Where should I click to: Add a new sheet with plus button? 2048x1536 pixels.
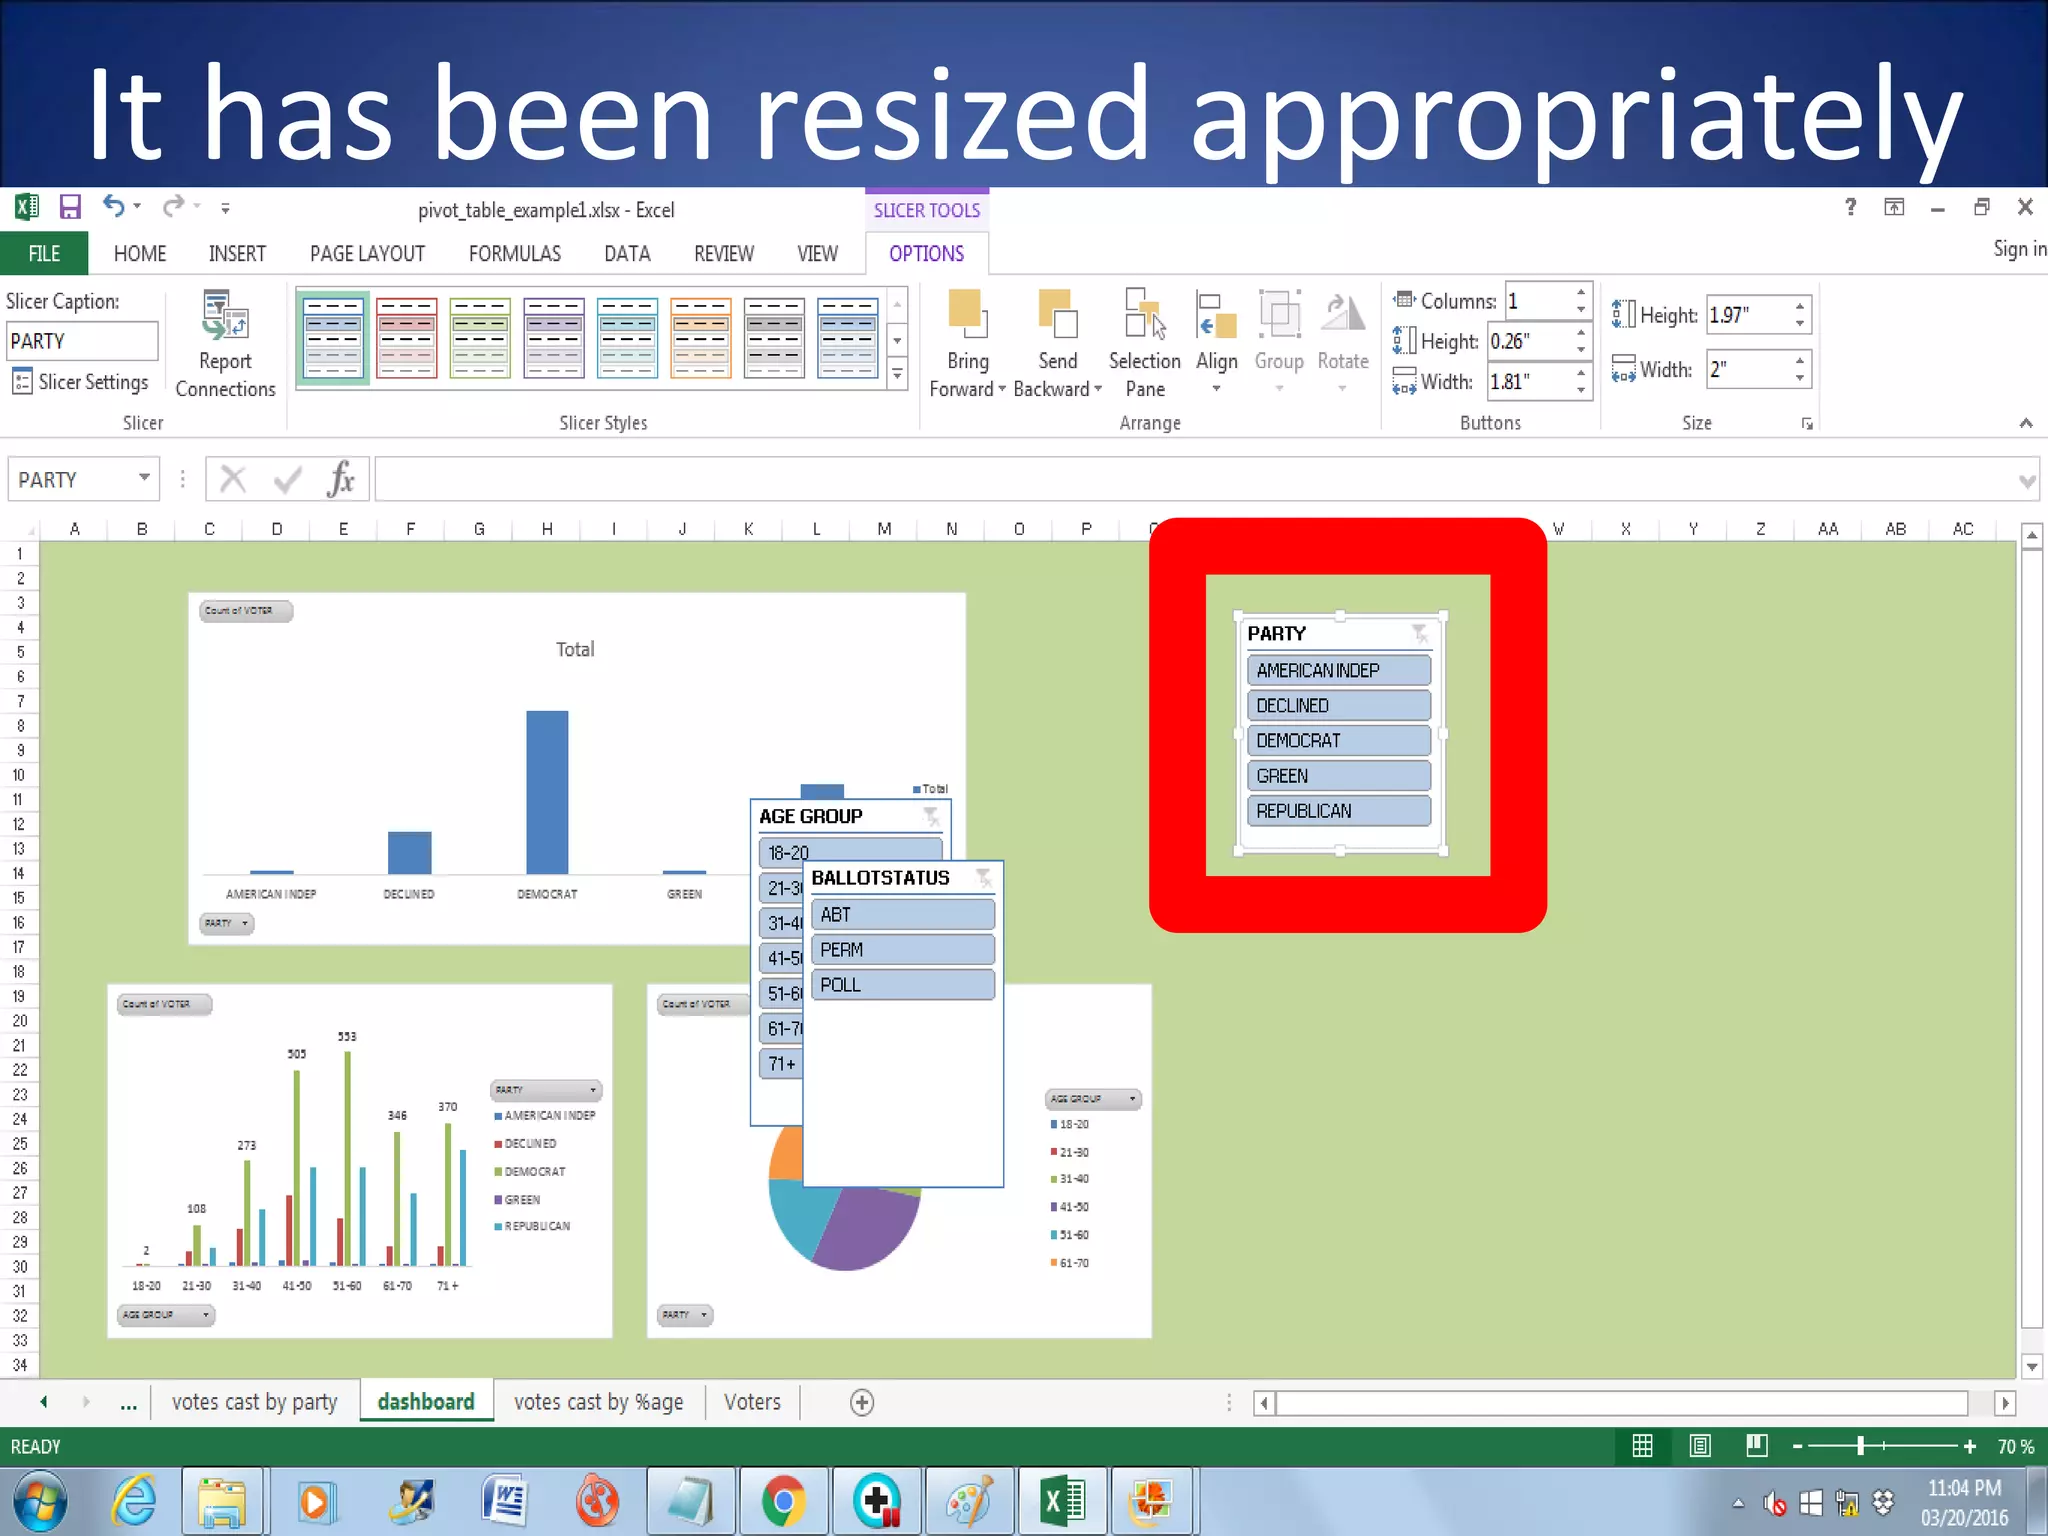tap(862, 1402)
